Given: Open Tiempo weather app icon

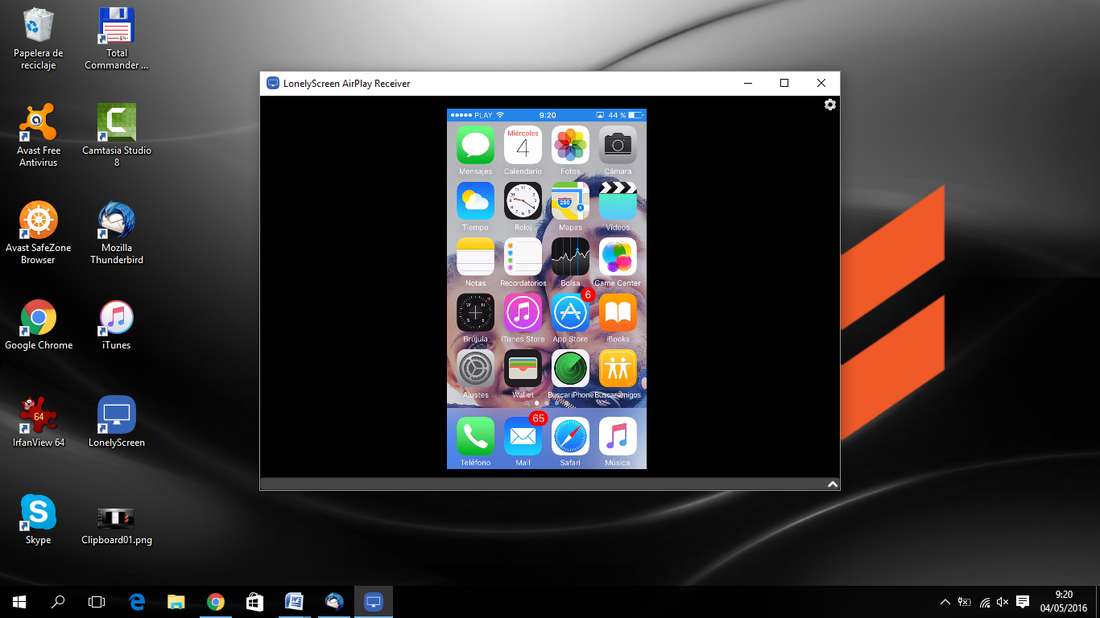Looking at the screenshot, I should tap(475, 201).
